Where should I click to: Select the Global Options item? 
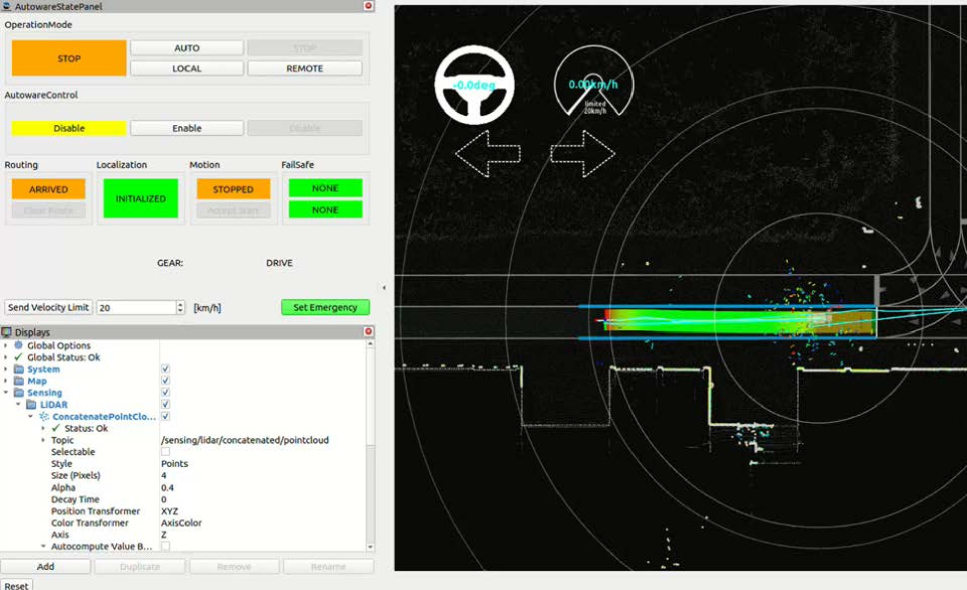click(58, 346)
